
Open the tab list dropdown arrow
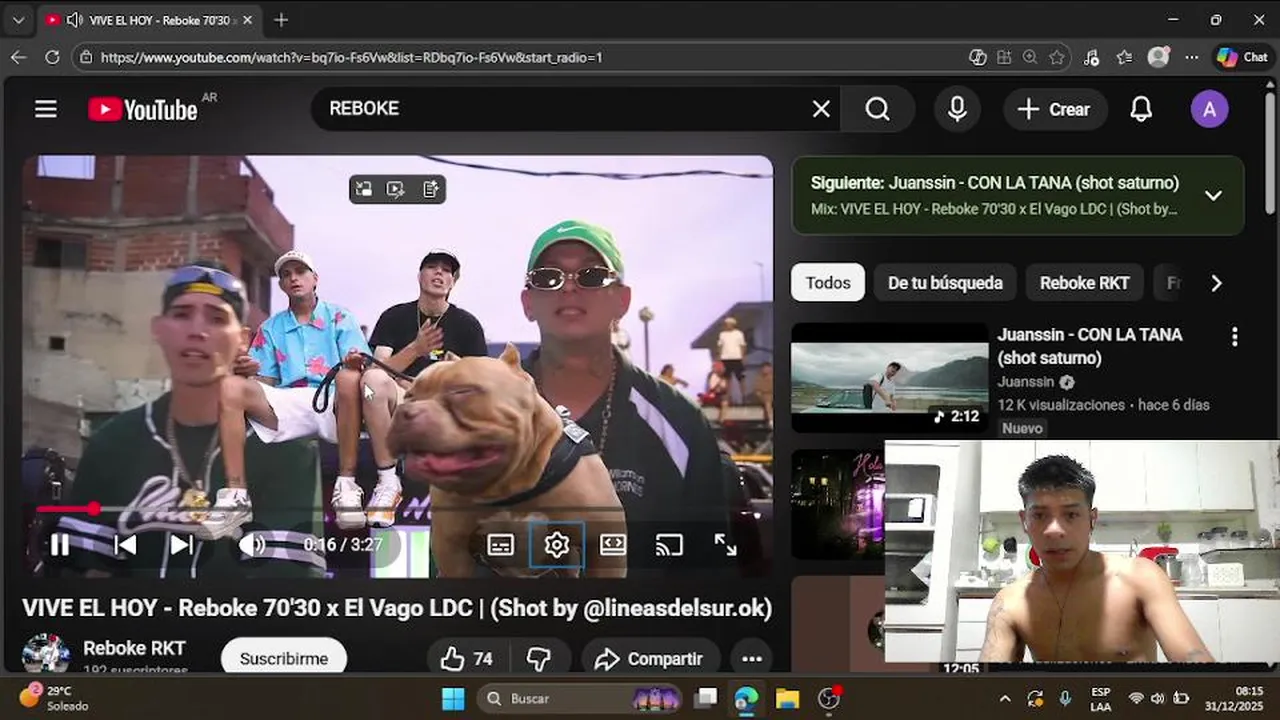point(18,19)
